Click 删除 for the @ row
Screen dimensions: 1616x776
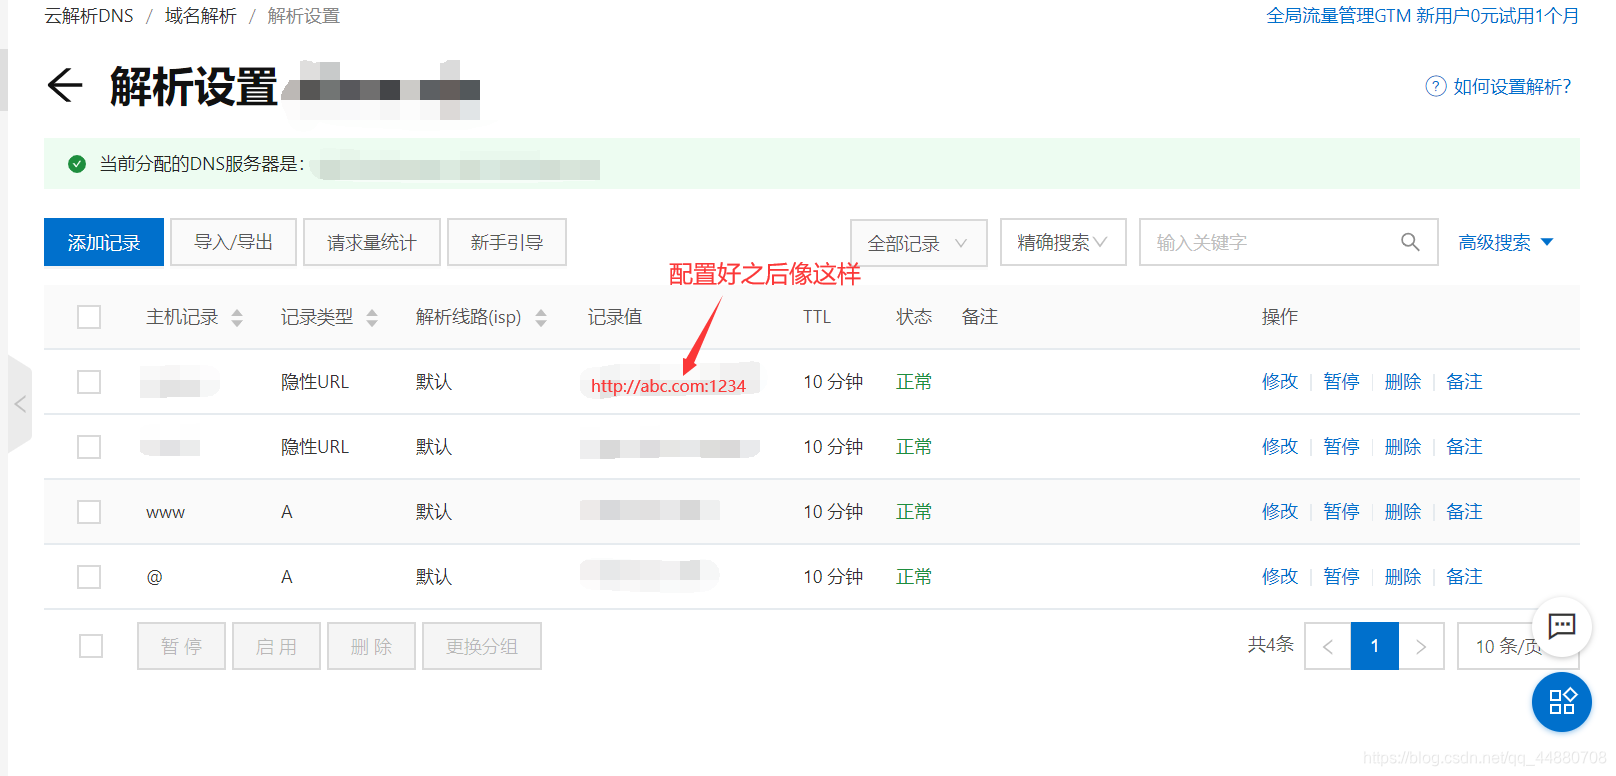tap(1403, 577)
